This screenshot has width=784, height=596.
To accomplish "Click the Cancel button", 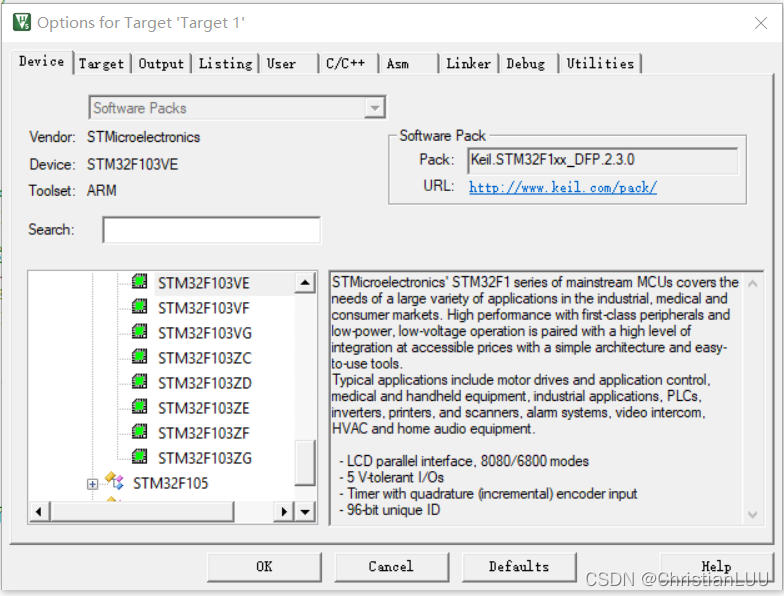I will (x=391, y=566).
